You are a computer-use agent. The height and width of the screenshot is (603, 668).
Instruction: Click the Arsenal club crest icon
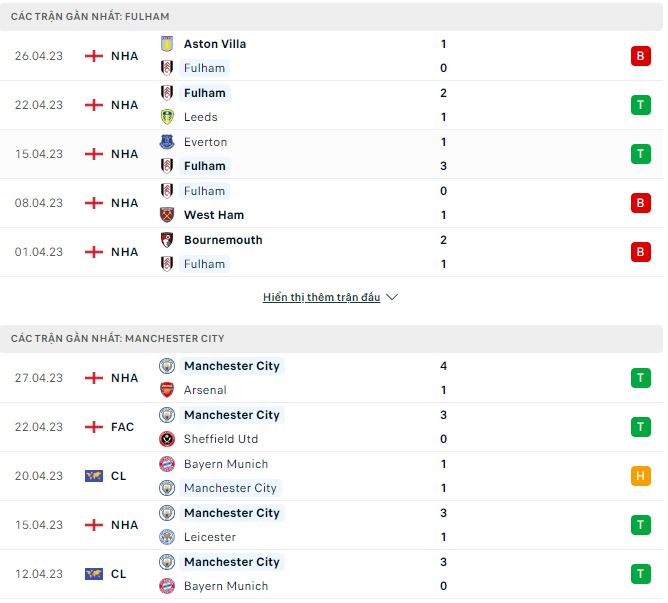click(167, 390)
